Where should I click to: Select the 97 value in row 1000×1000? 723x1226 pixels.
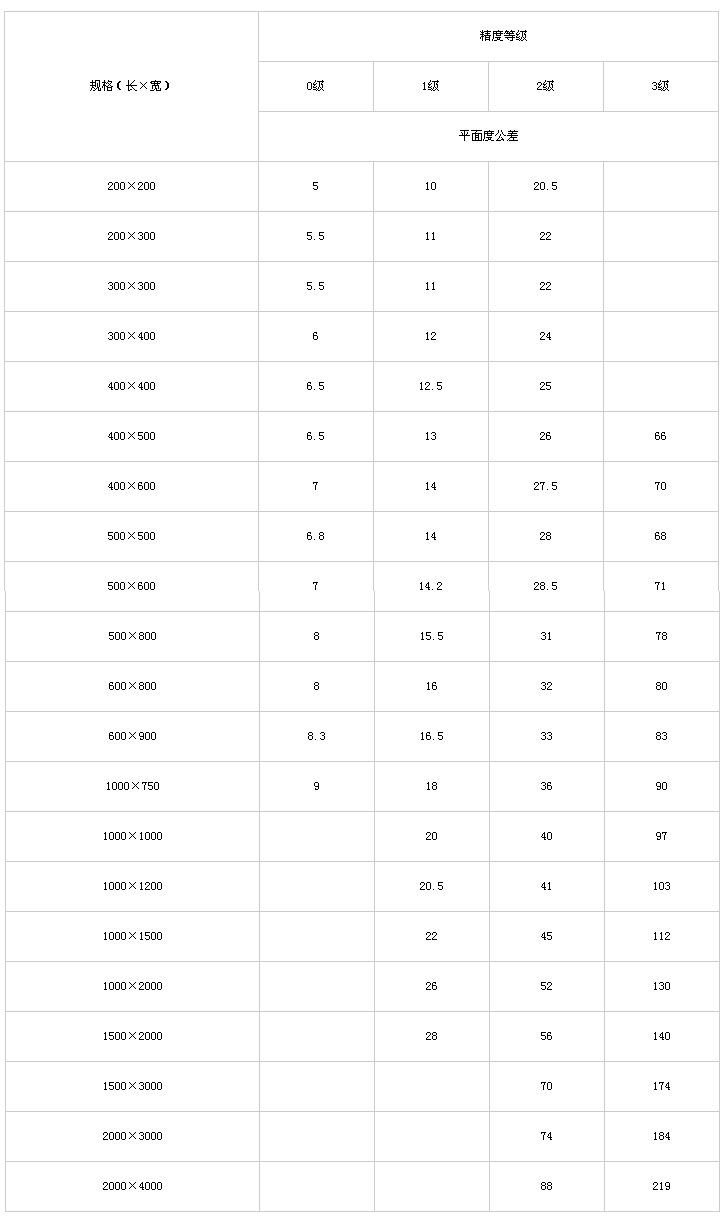(x=661, y=836)
